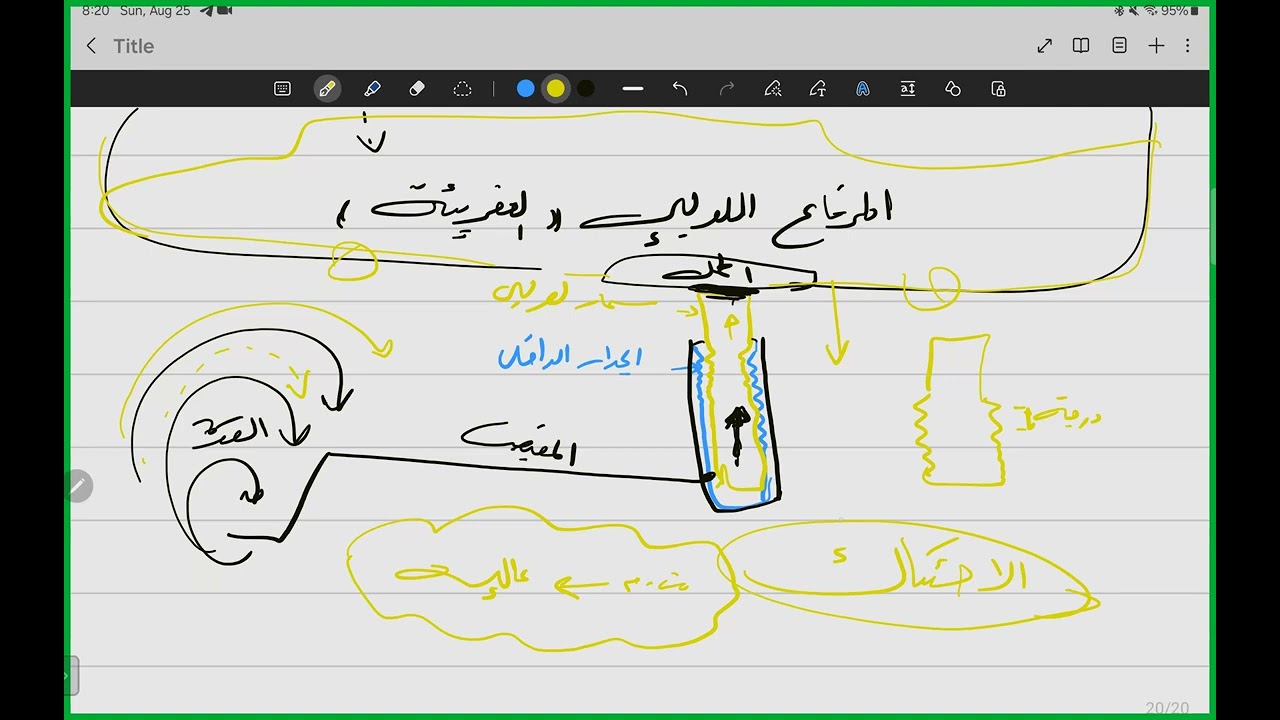1280x720 pixels.
Task: Open the pen with sparkle shape tool
Action: pos(773,89)
